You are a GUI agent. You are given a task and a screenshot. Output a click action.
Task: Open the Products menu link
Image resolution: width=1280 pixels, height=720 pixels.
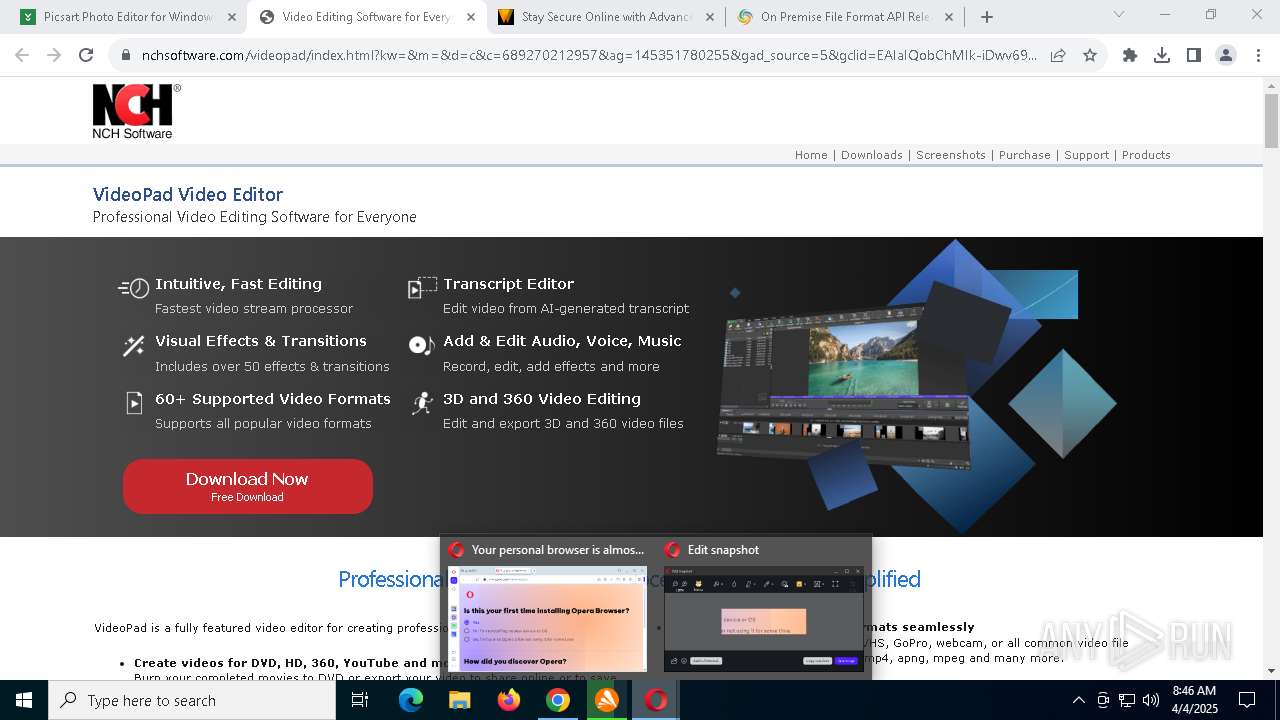[1146, 155]
